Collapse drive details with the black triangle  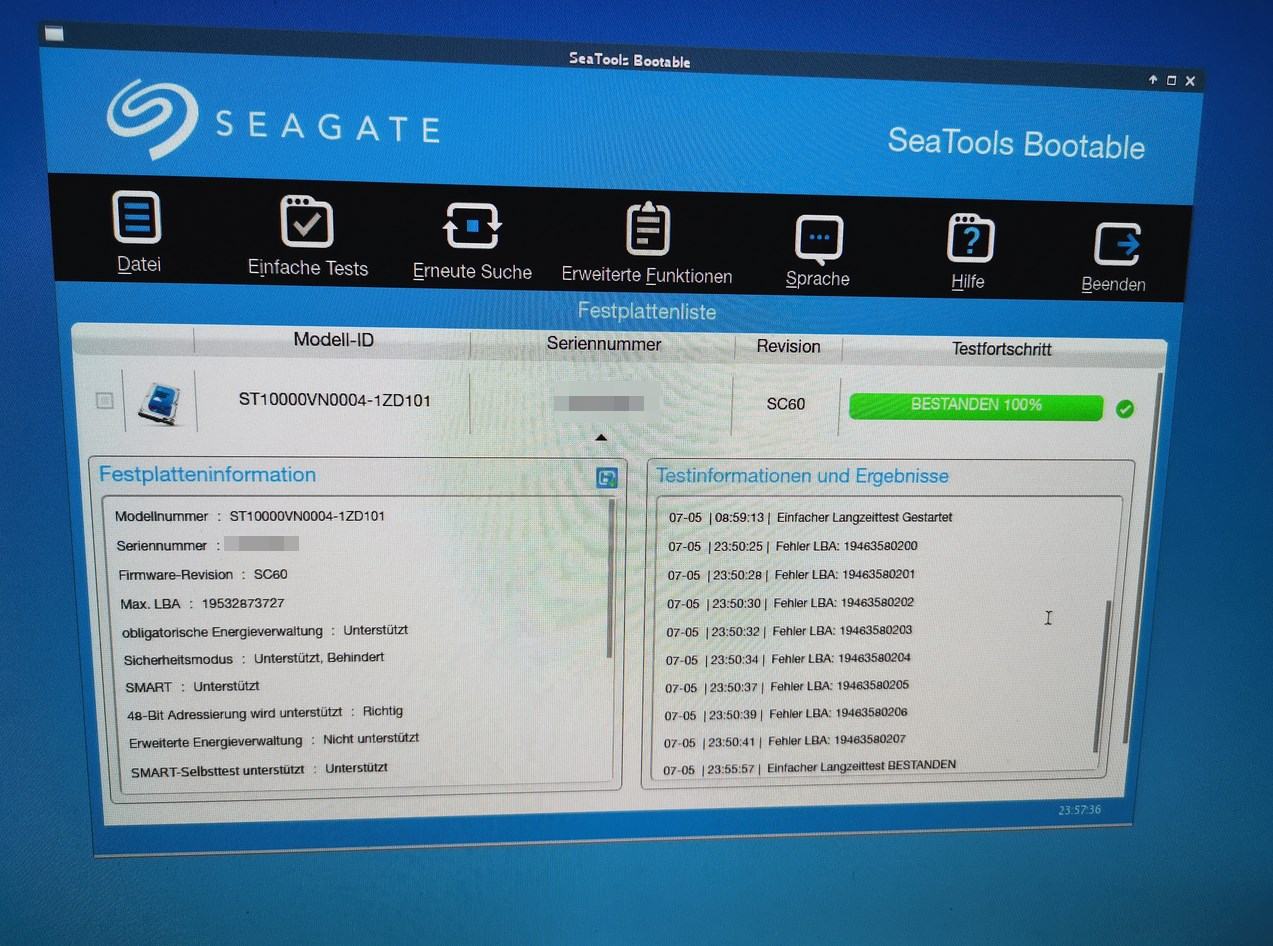click(600, 437)
